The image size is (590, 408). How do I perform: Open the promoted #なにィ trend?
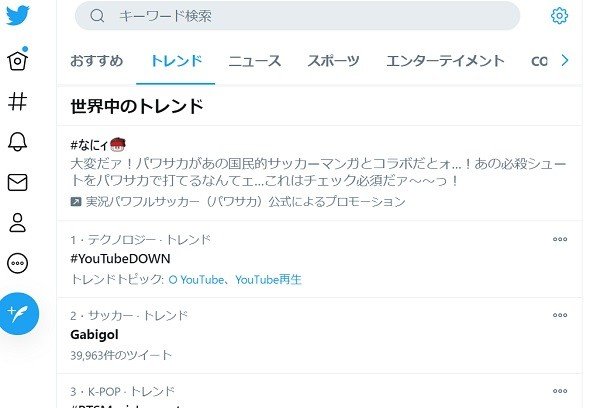pyautogui.click(x=319, y=173)
